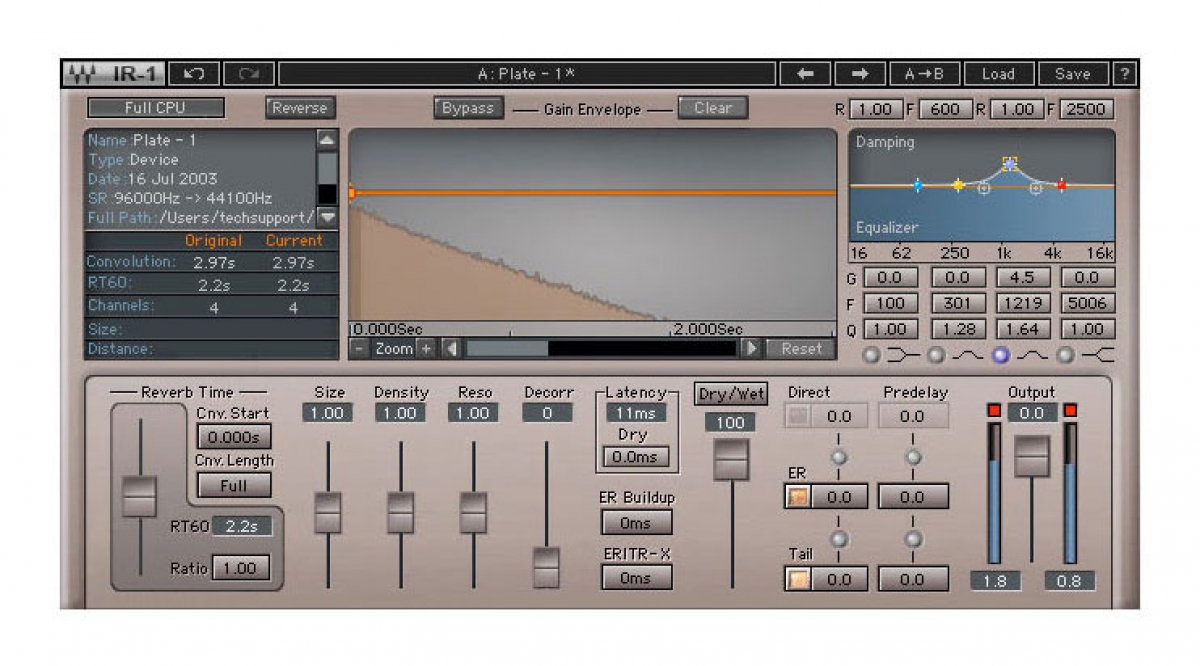Select first bell filter type radio
The image size is (1200, 666).
pyautogui.click(x=936, y=354)
